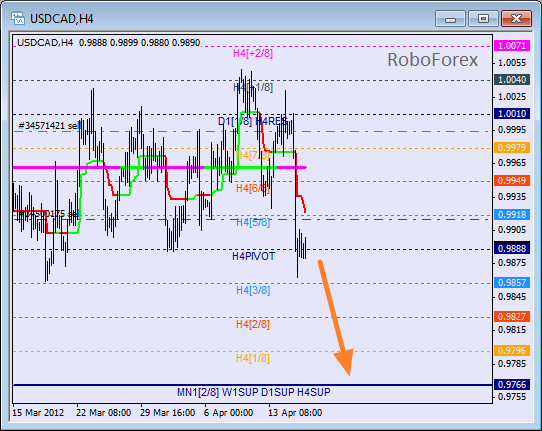Select the 0.9979 orange price label

click(x=512, y=148)
